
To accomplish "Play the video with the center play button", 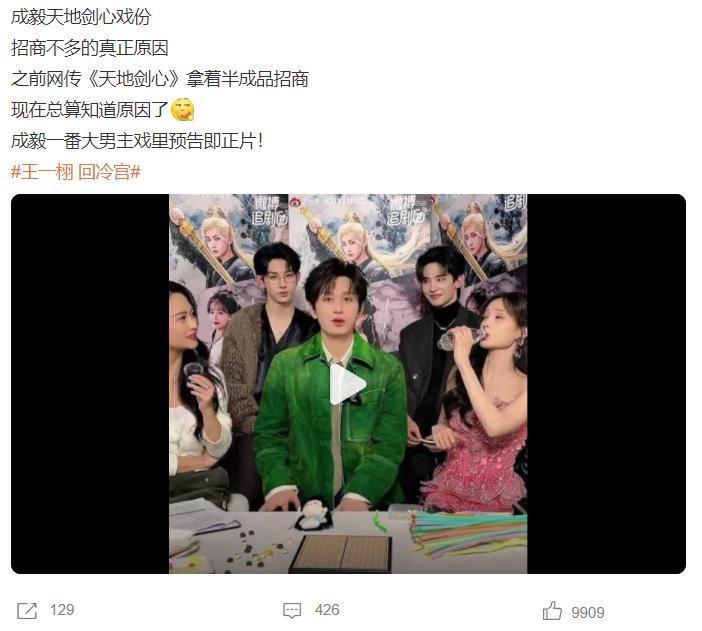I will [348, 384].
